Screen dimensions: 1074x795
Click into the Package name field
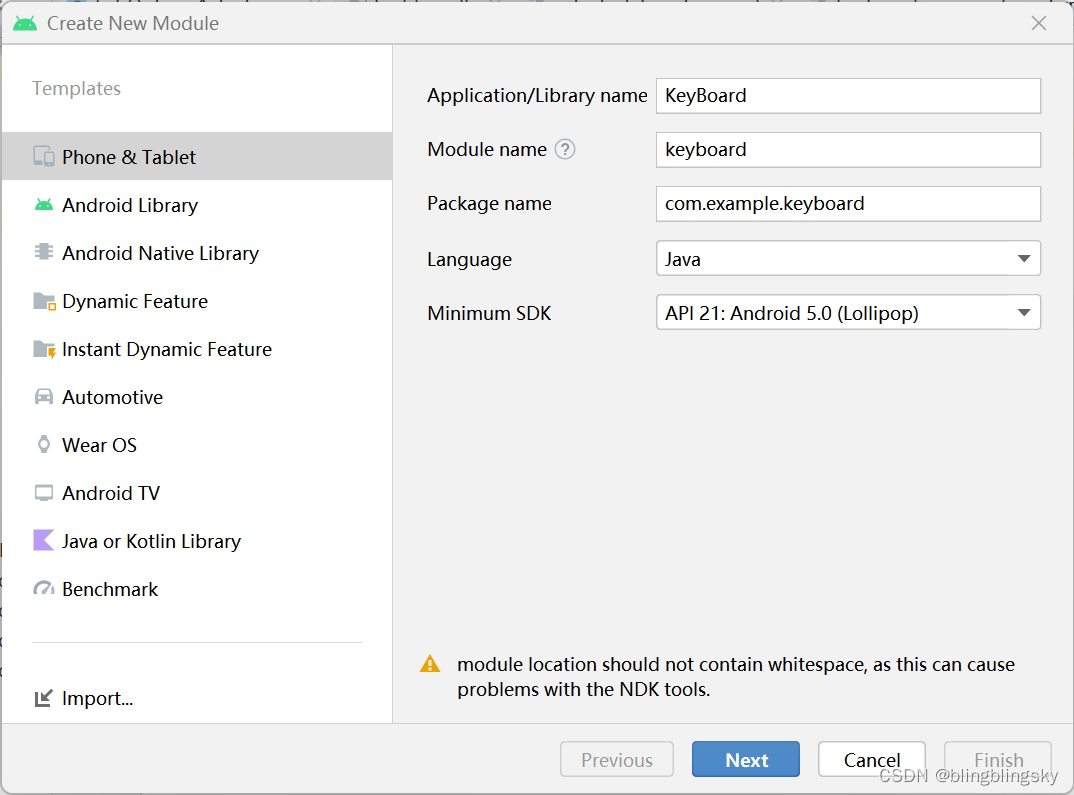848,204
